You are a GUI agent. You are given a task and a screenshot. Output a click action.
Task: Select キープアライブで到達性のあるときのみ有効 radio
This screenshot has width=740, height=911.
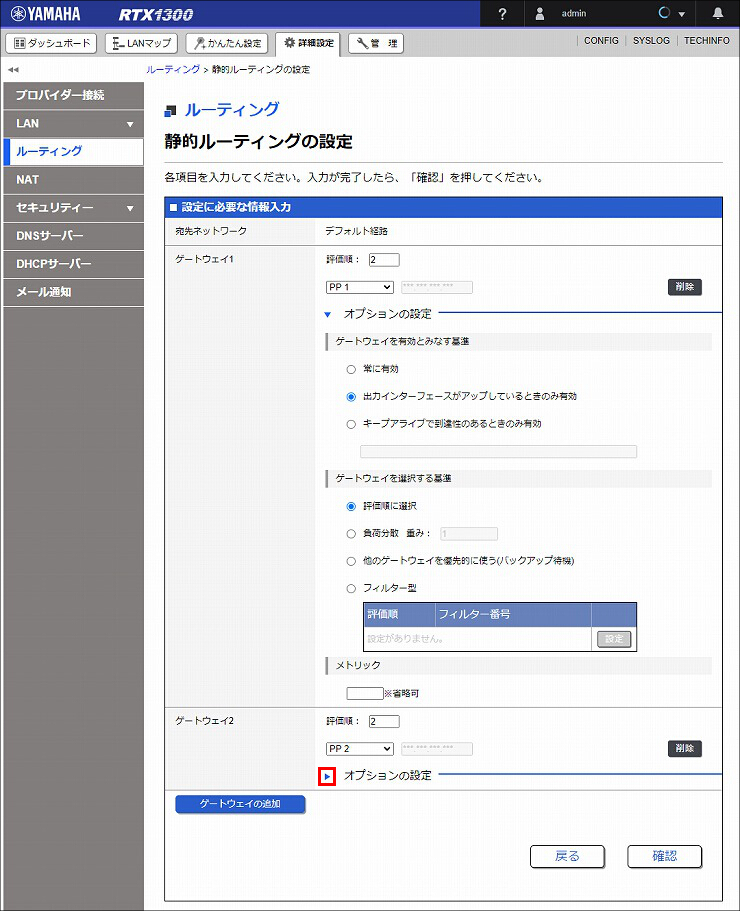351,424
